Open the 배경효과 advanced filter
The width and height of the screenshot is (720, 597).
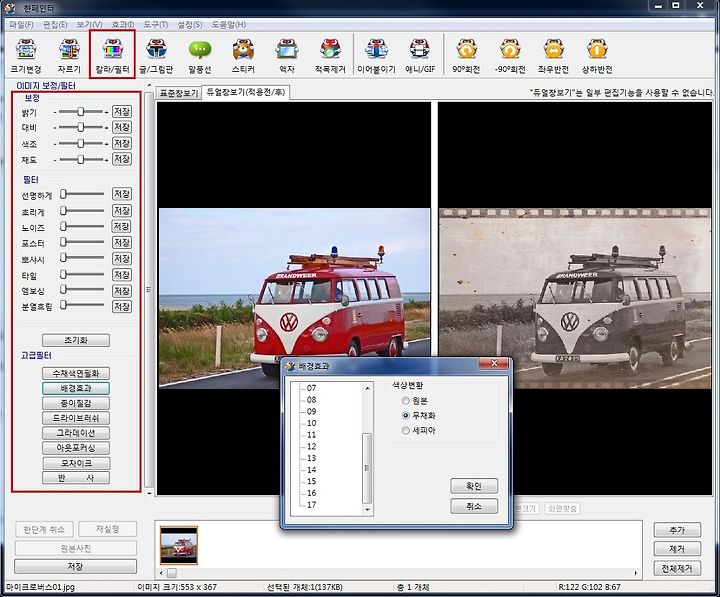coord(76,388)
